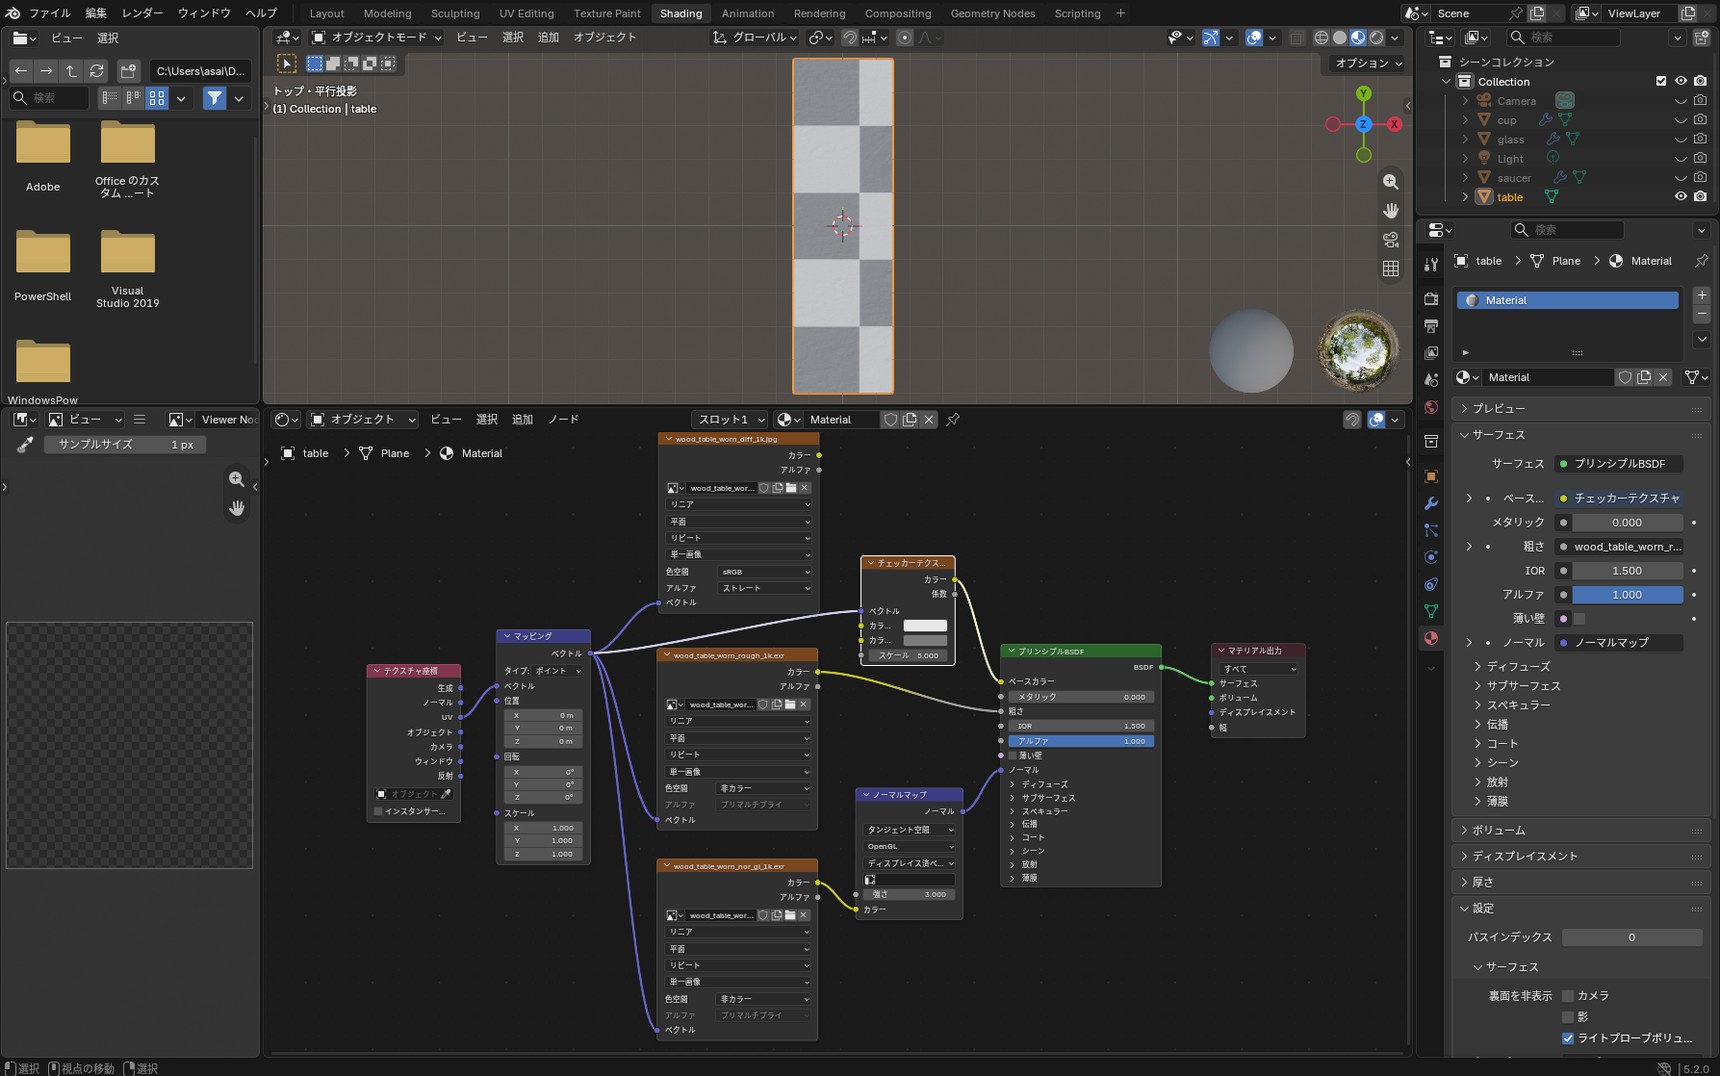Select wireframe viewport shading
1720x1076 pixels.
tap(1321, 37)
